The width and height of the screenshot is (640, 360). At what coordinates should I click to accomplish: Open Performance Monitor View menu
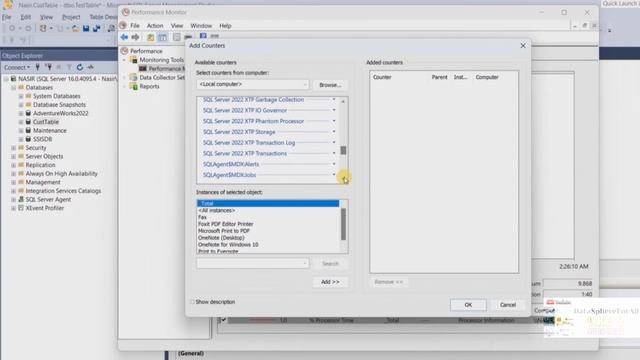[x=177, y=26]
